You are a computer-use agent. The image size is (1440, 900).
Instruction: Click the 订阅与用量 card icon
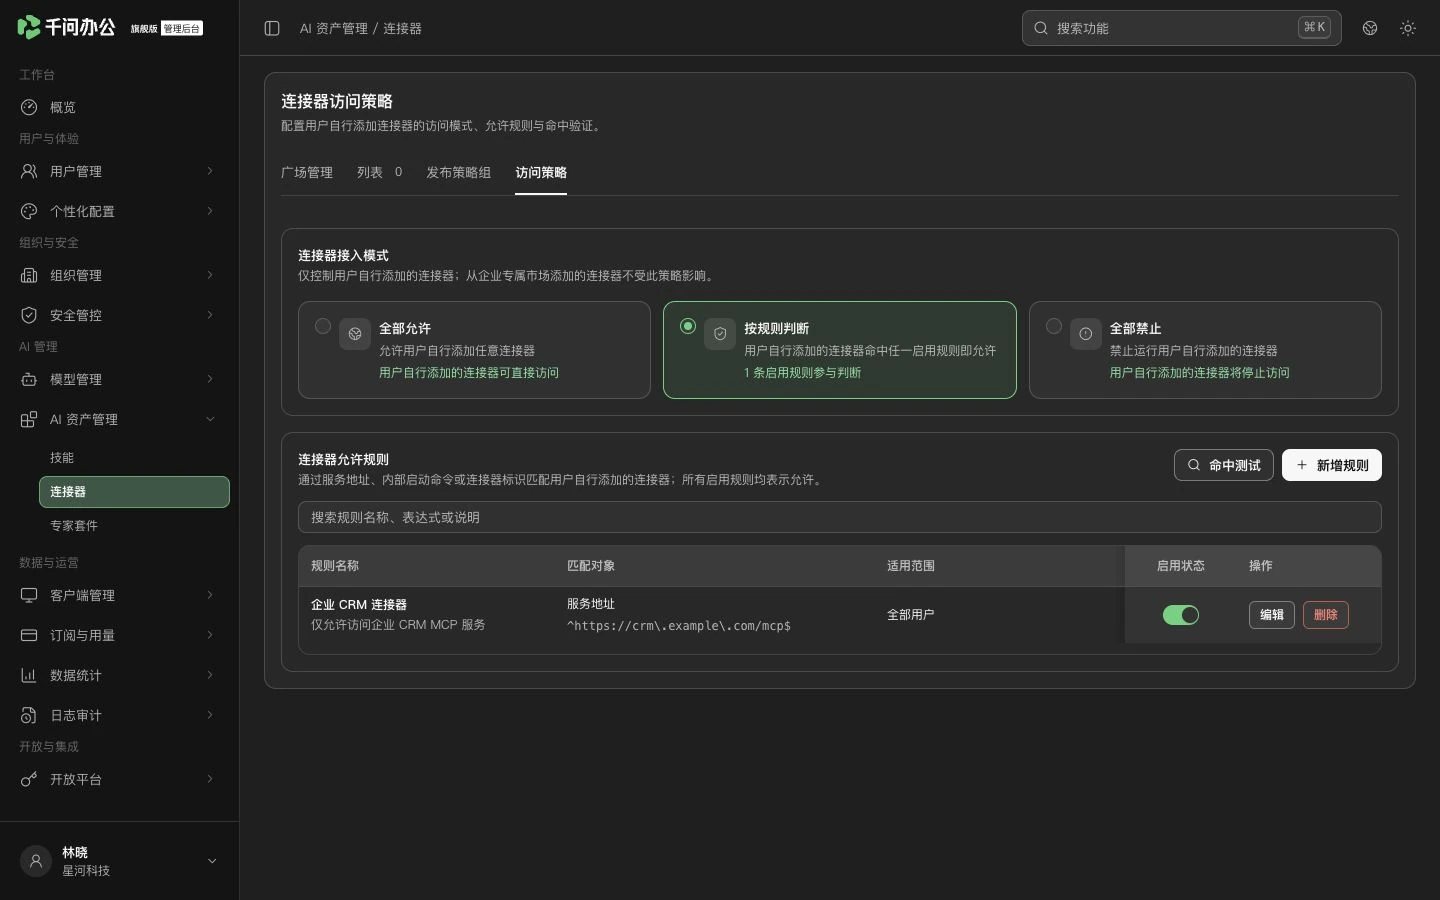point(29,635)
